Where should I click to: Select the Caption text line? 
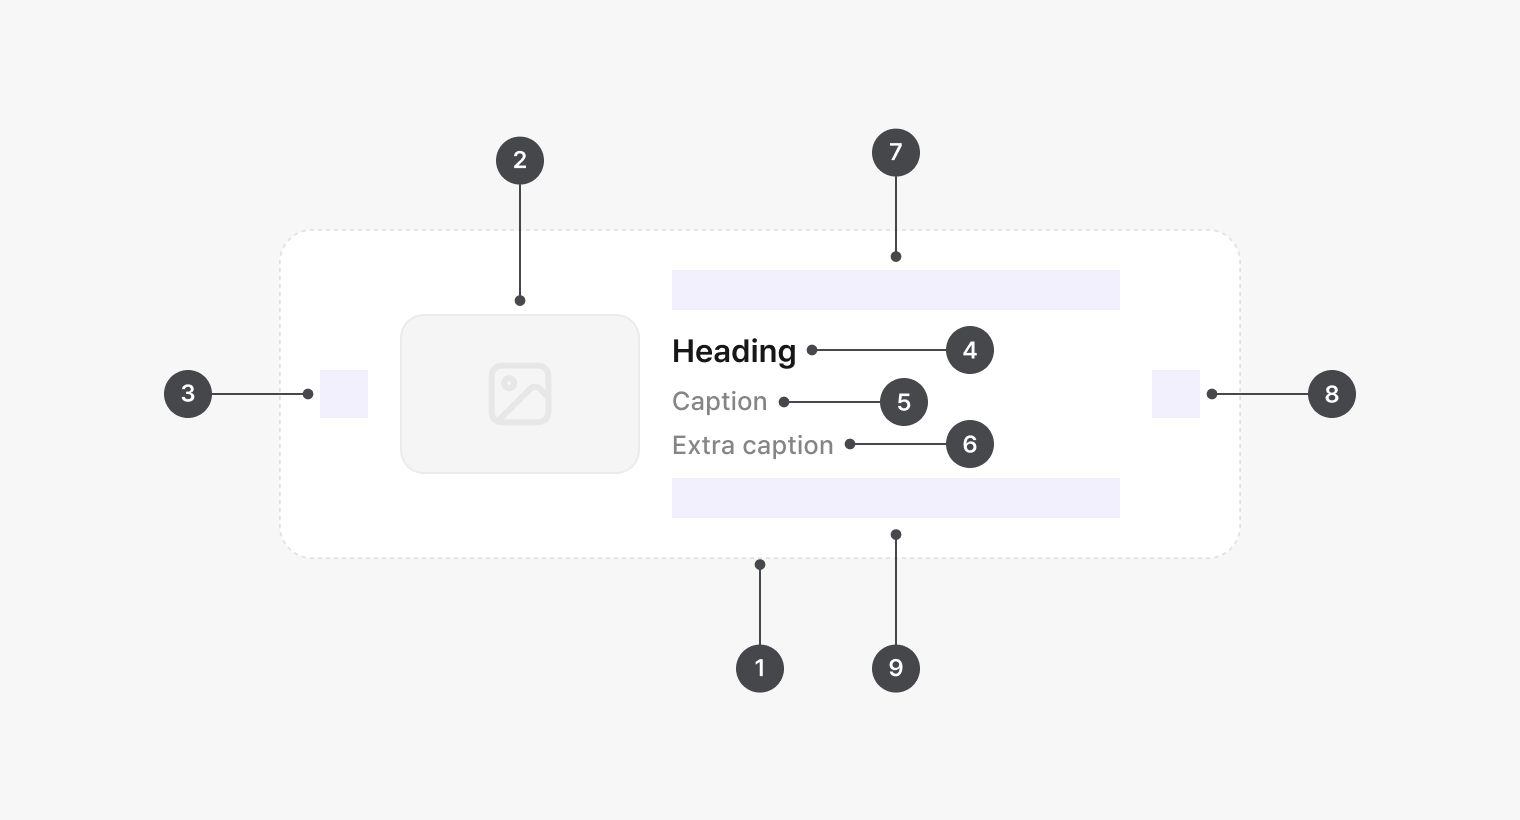click(719, 401)
